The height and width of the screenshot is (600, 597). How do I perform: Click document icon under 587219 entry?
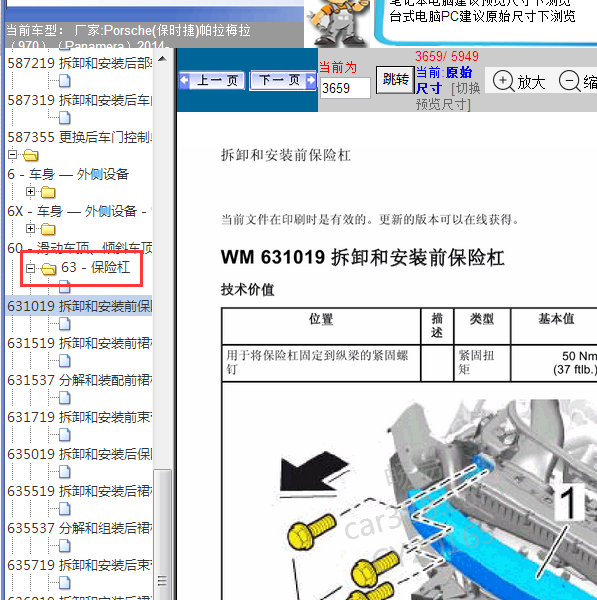click(65, 81)
